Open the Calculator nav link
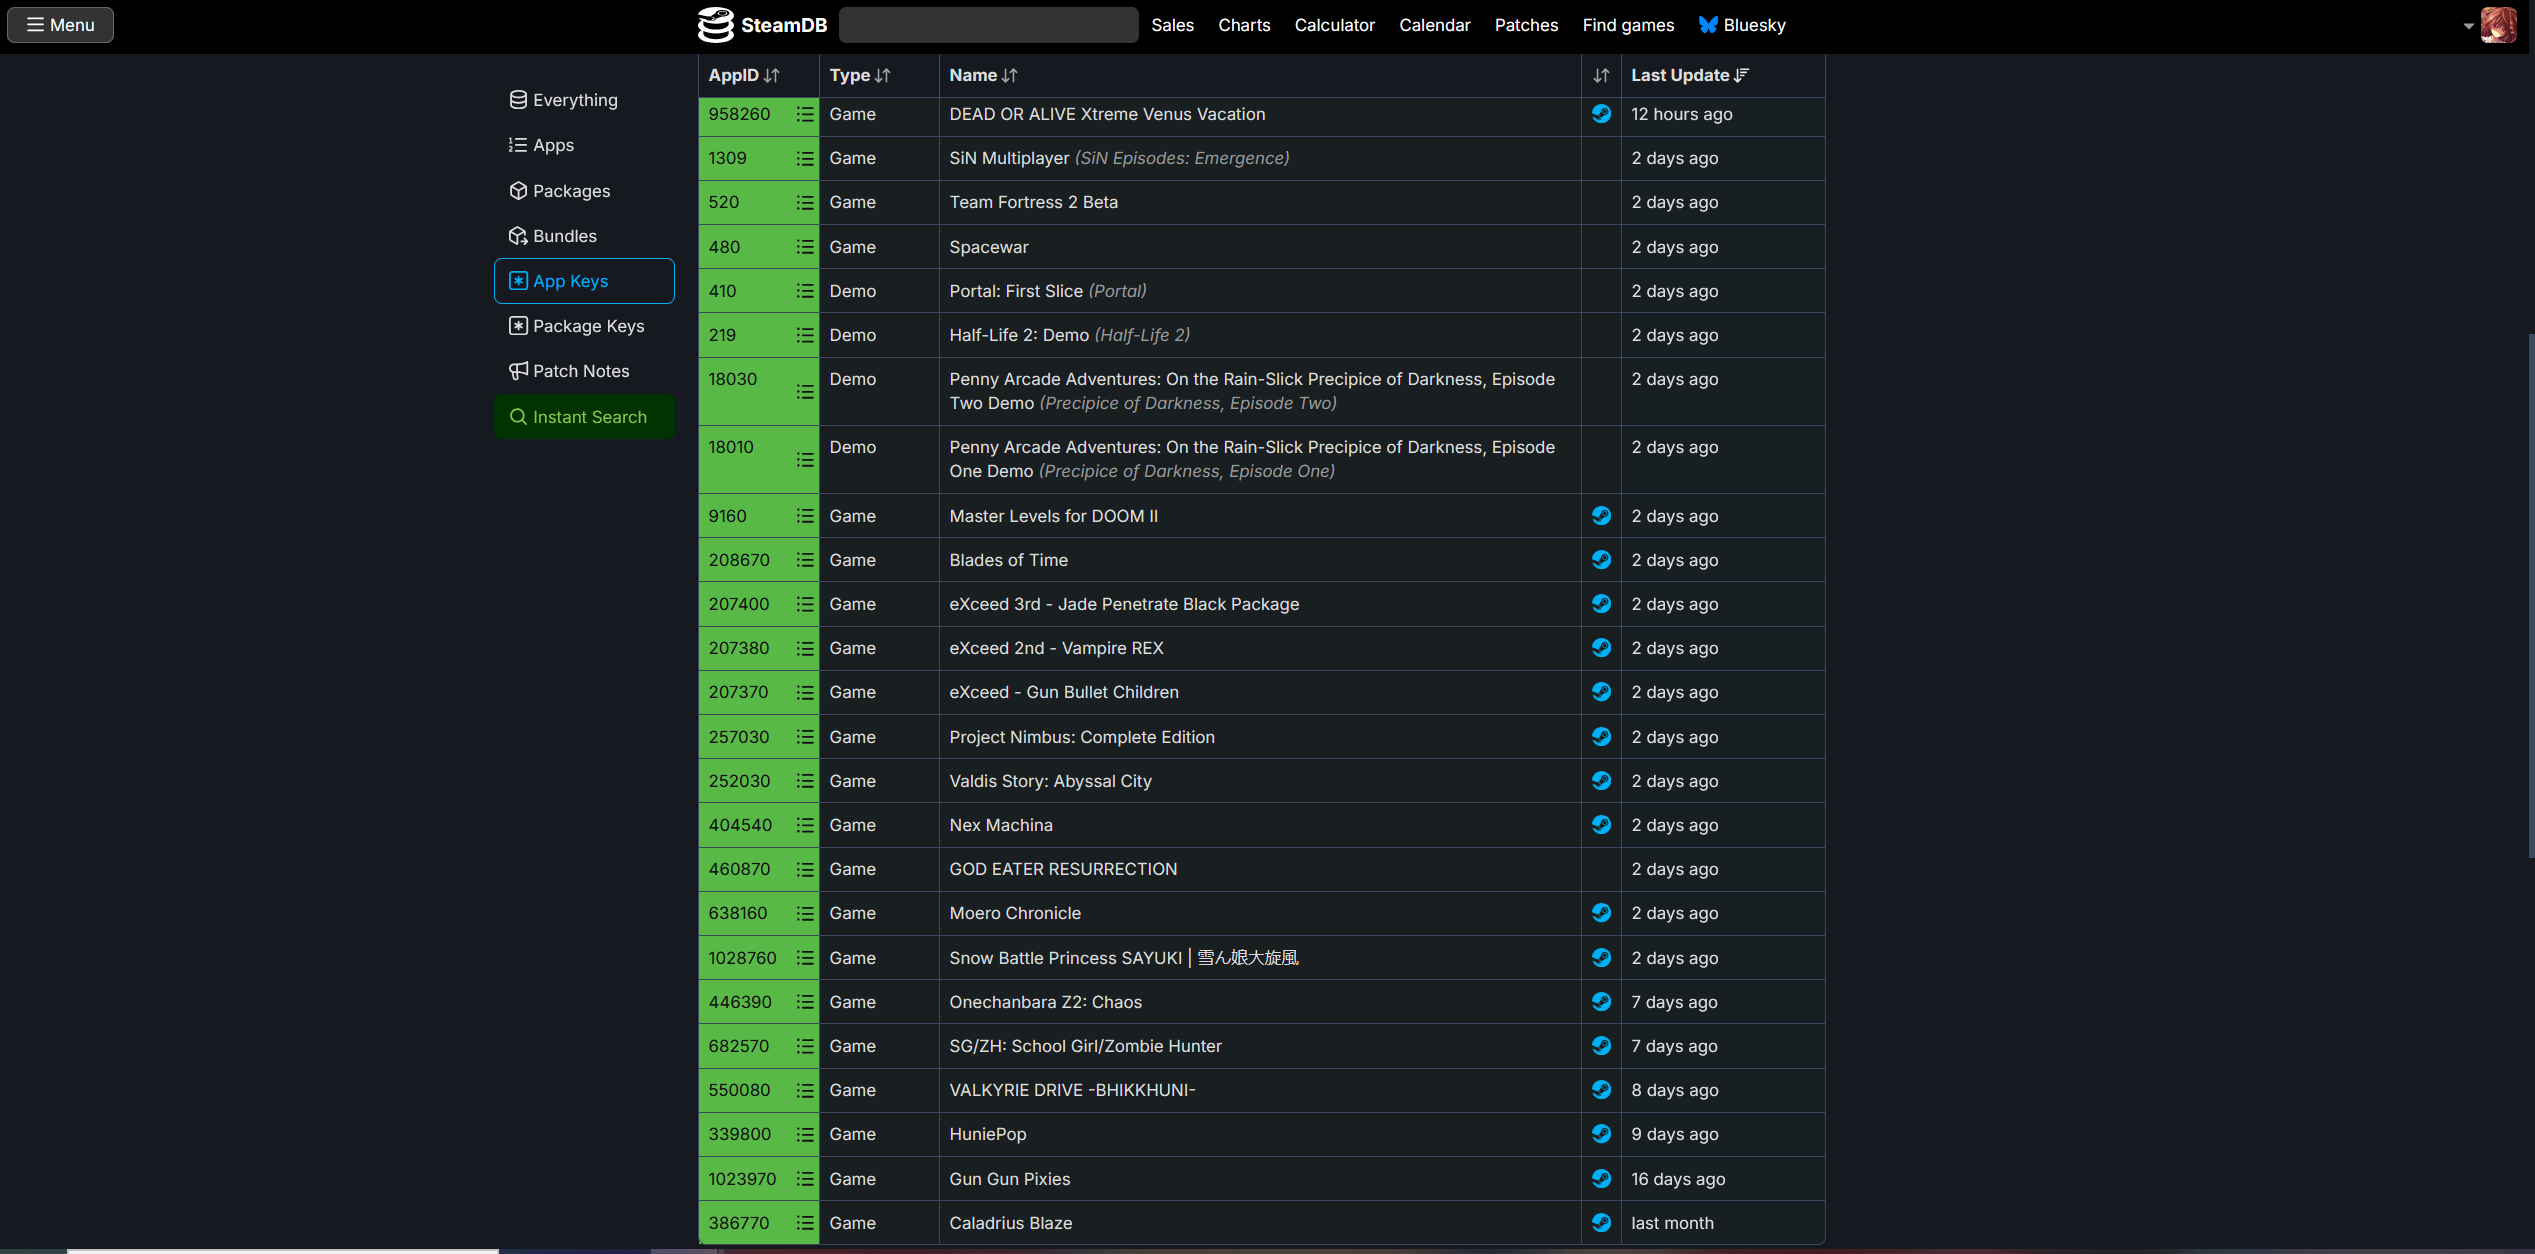The height and width of the screenshot is (1254, 2535). click(1334, 25)
